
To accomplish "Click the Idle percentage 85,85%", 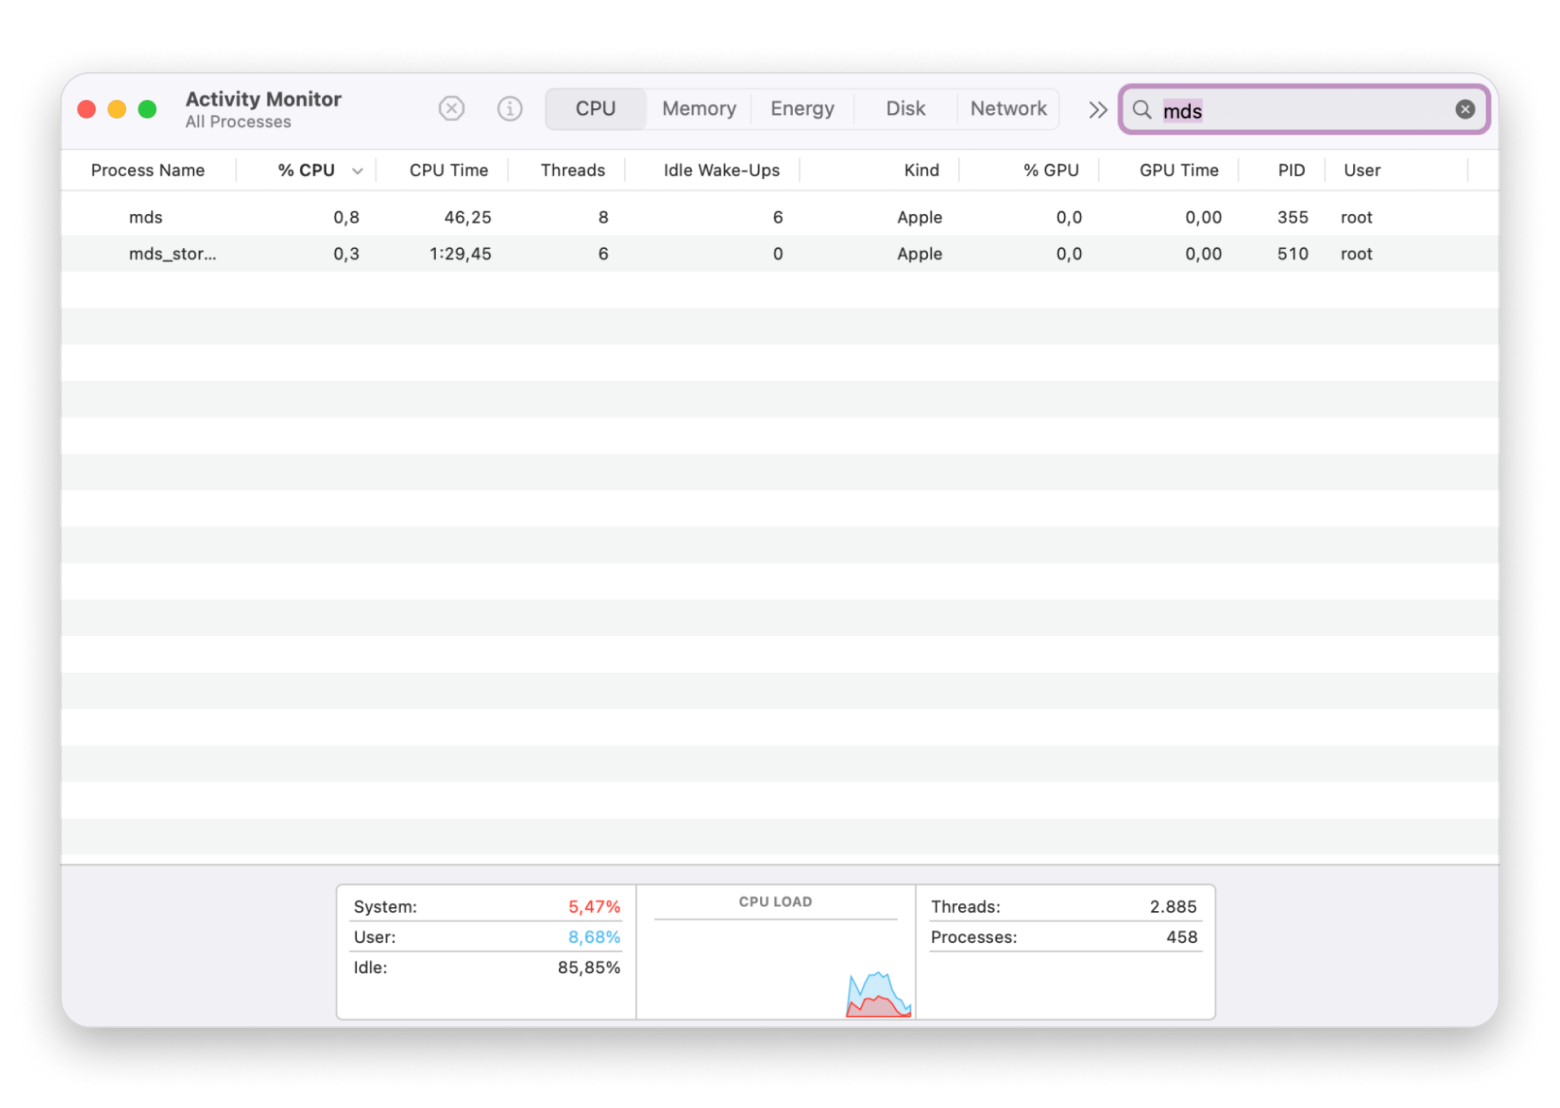I will [589, 967].
